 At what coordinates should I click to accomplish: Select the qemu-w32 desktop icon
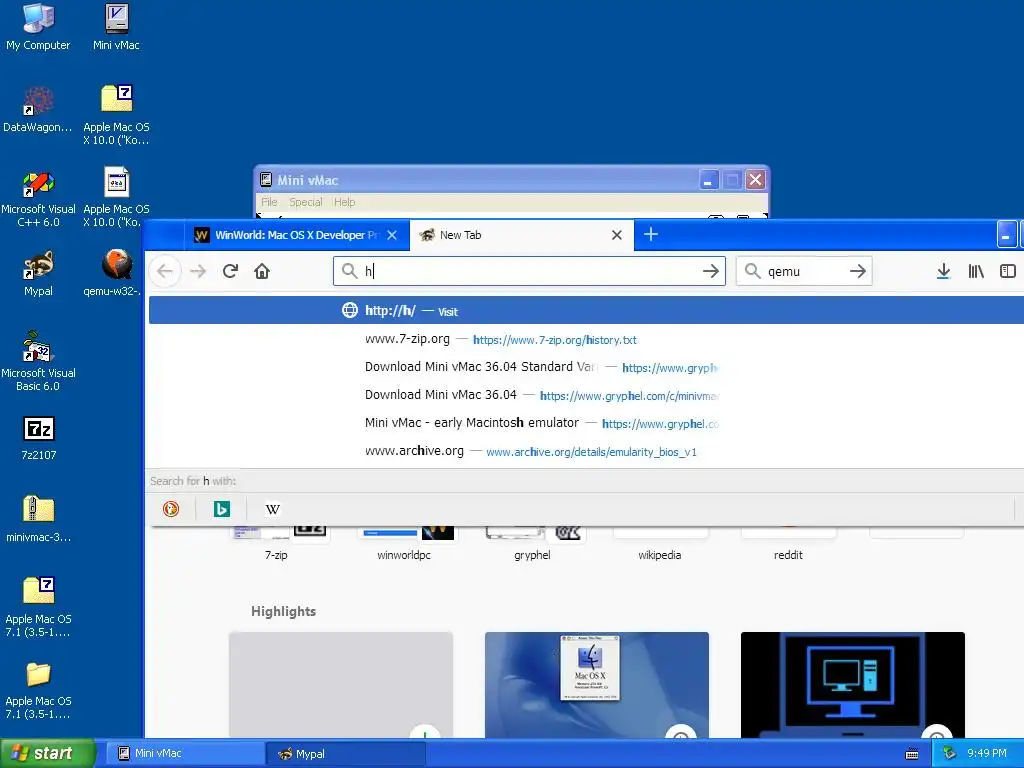(x=116, y=274)
